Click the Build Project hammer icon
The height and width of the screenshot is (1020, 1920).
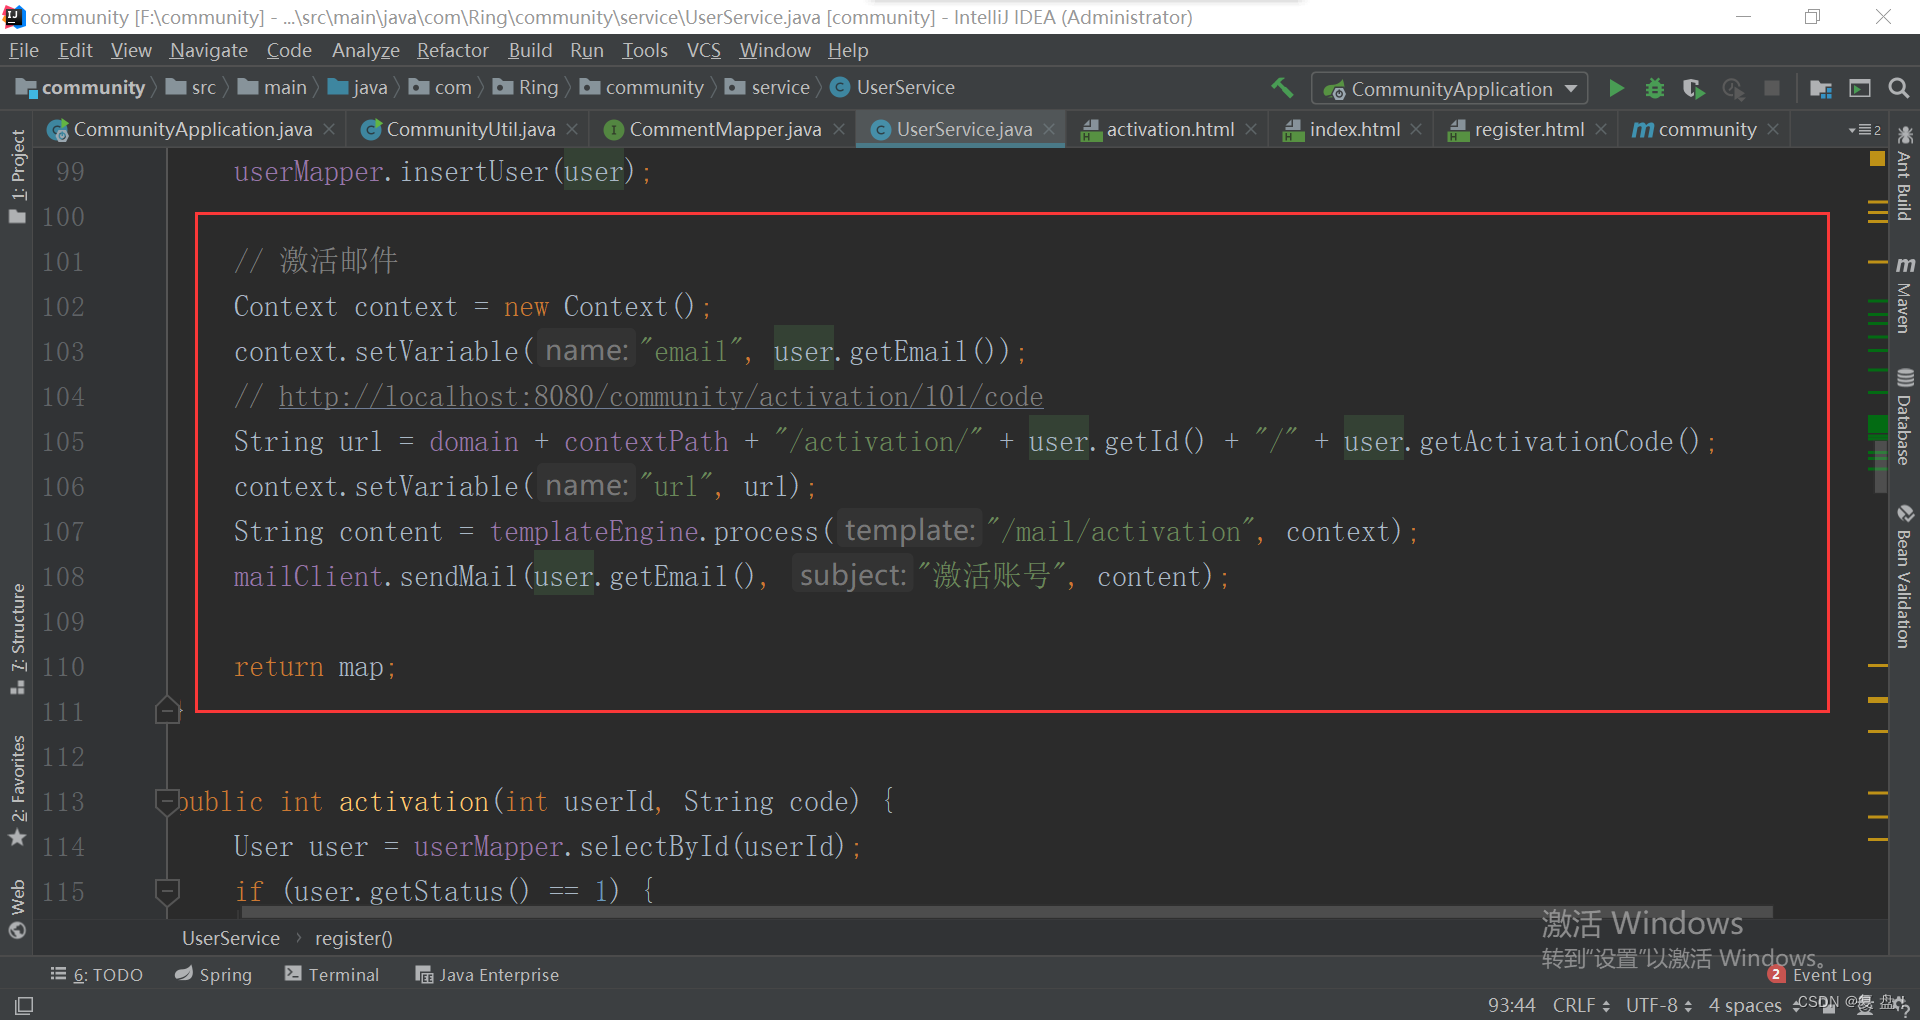1282,88
